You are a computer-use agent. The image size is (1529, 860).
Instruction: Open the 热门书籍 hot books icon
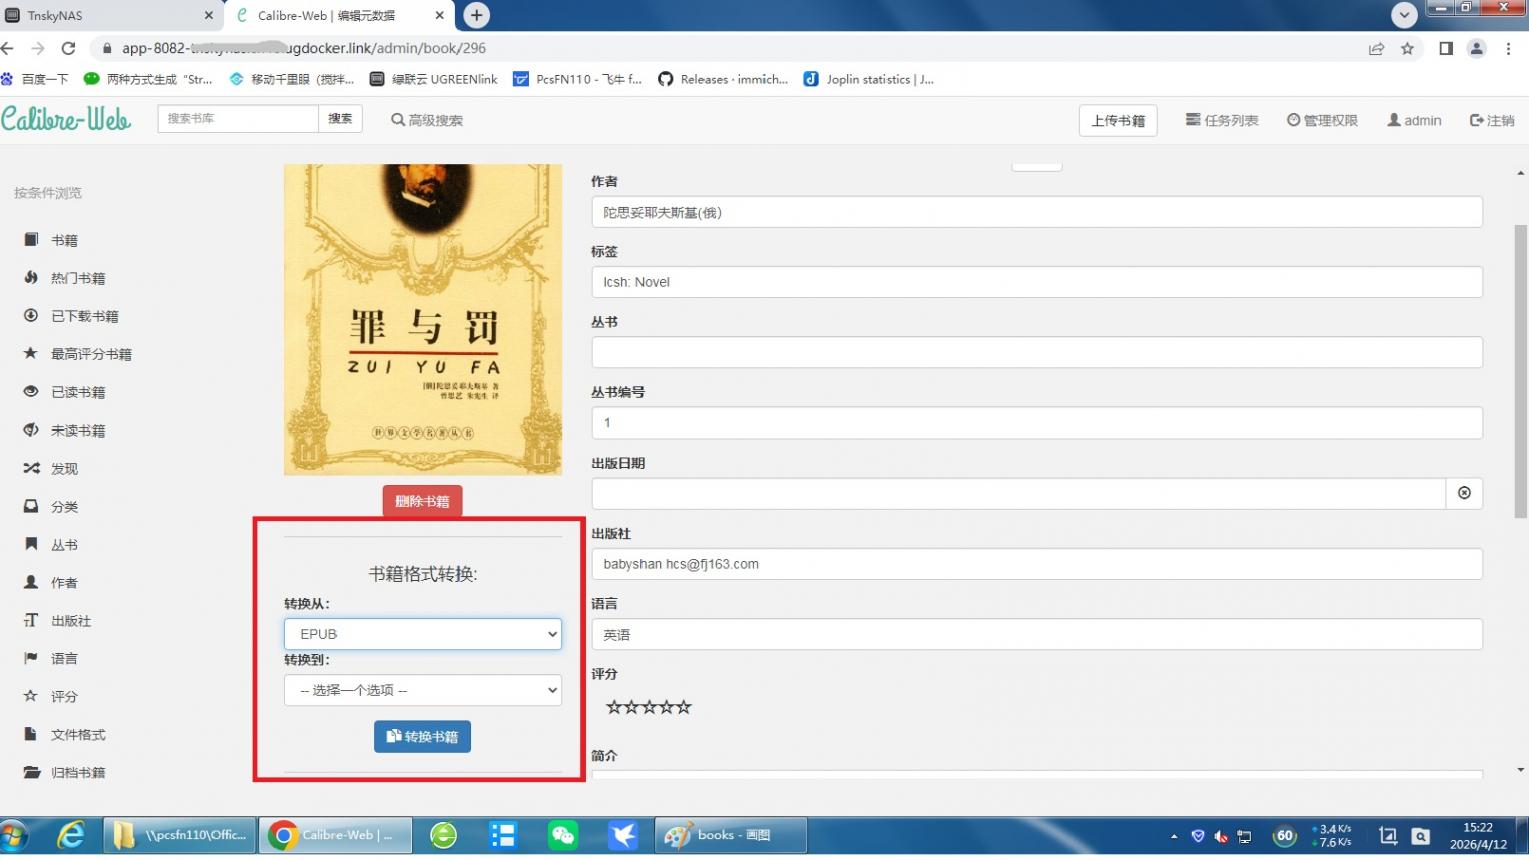(31, 278)
